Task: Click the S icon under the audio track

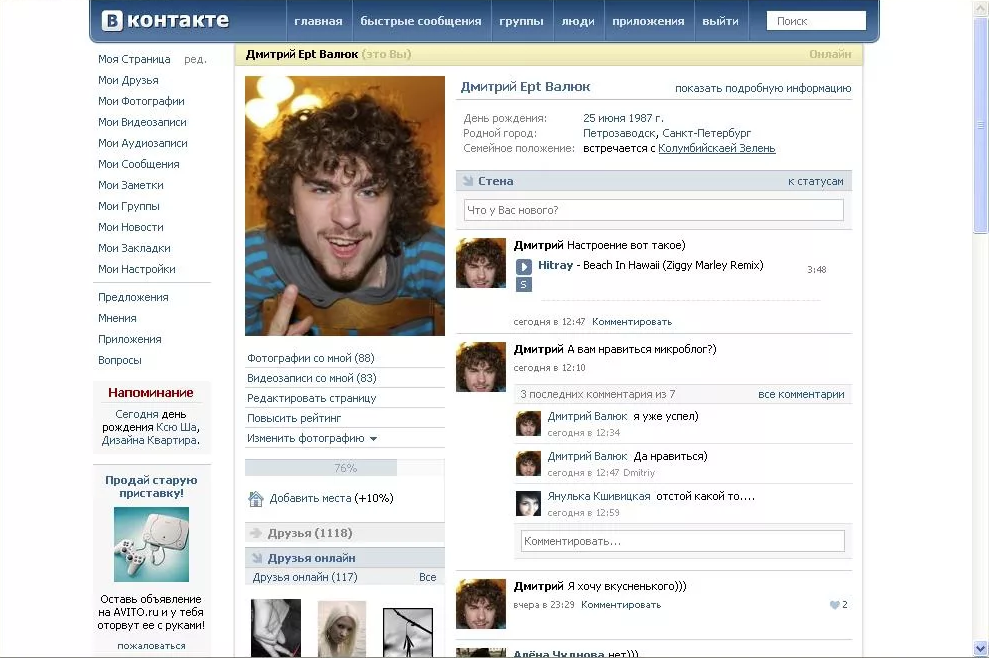Action: [x=524, y=285]
